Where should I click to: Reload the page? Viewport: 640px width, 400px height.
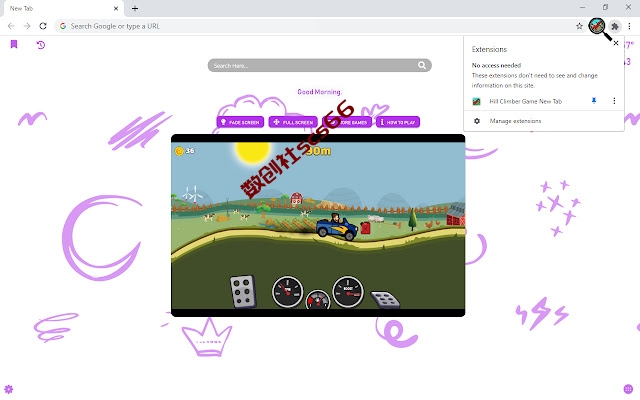(x=43, y=26)
